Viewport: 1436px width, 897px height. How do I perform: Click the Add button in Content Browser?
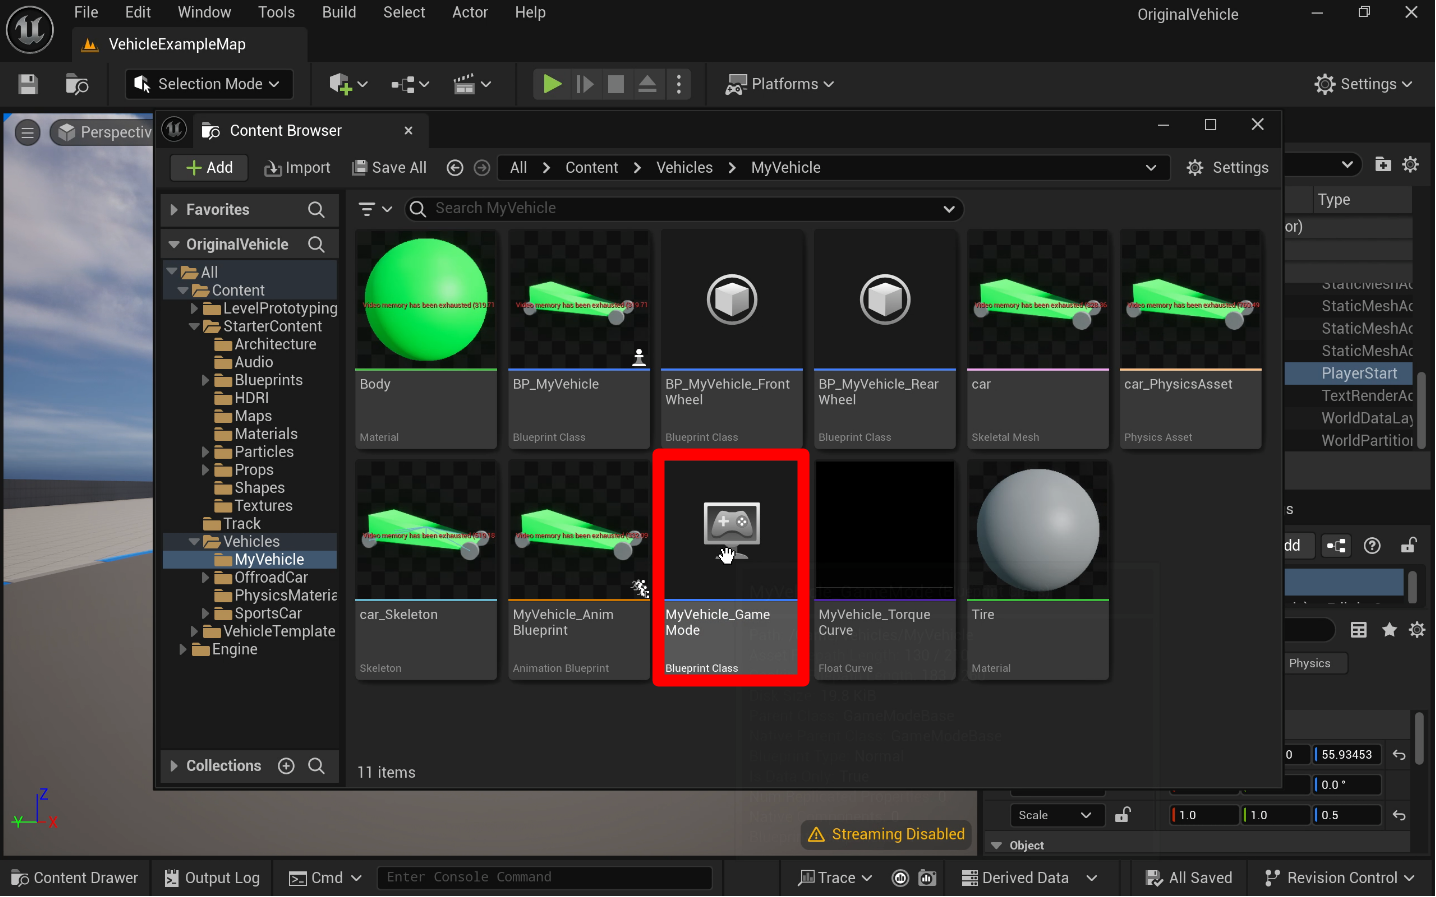209,168
